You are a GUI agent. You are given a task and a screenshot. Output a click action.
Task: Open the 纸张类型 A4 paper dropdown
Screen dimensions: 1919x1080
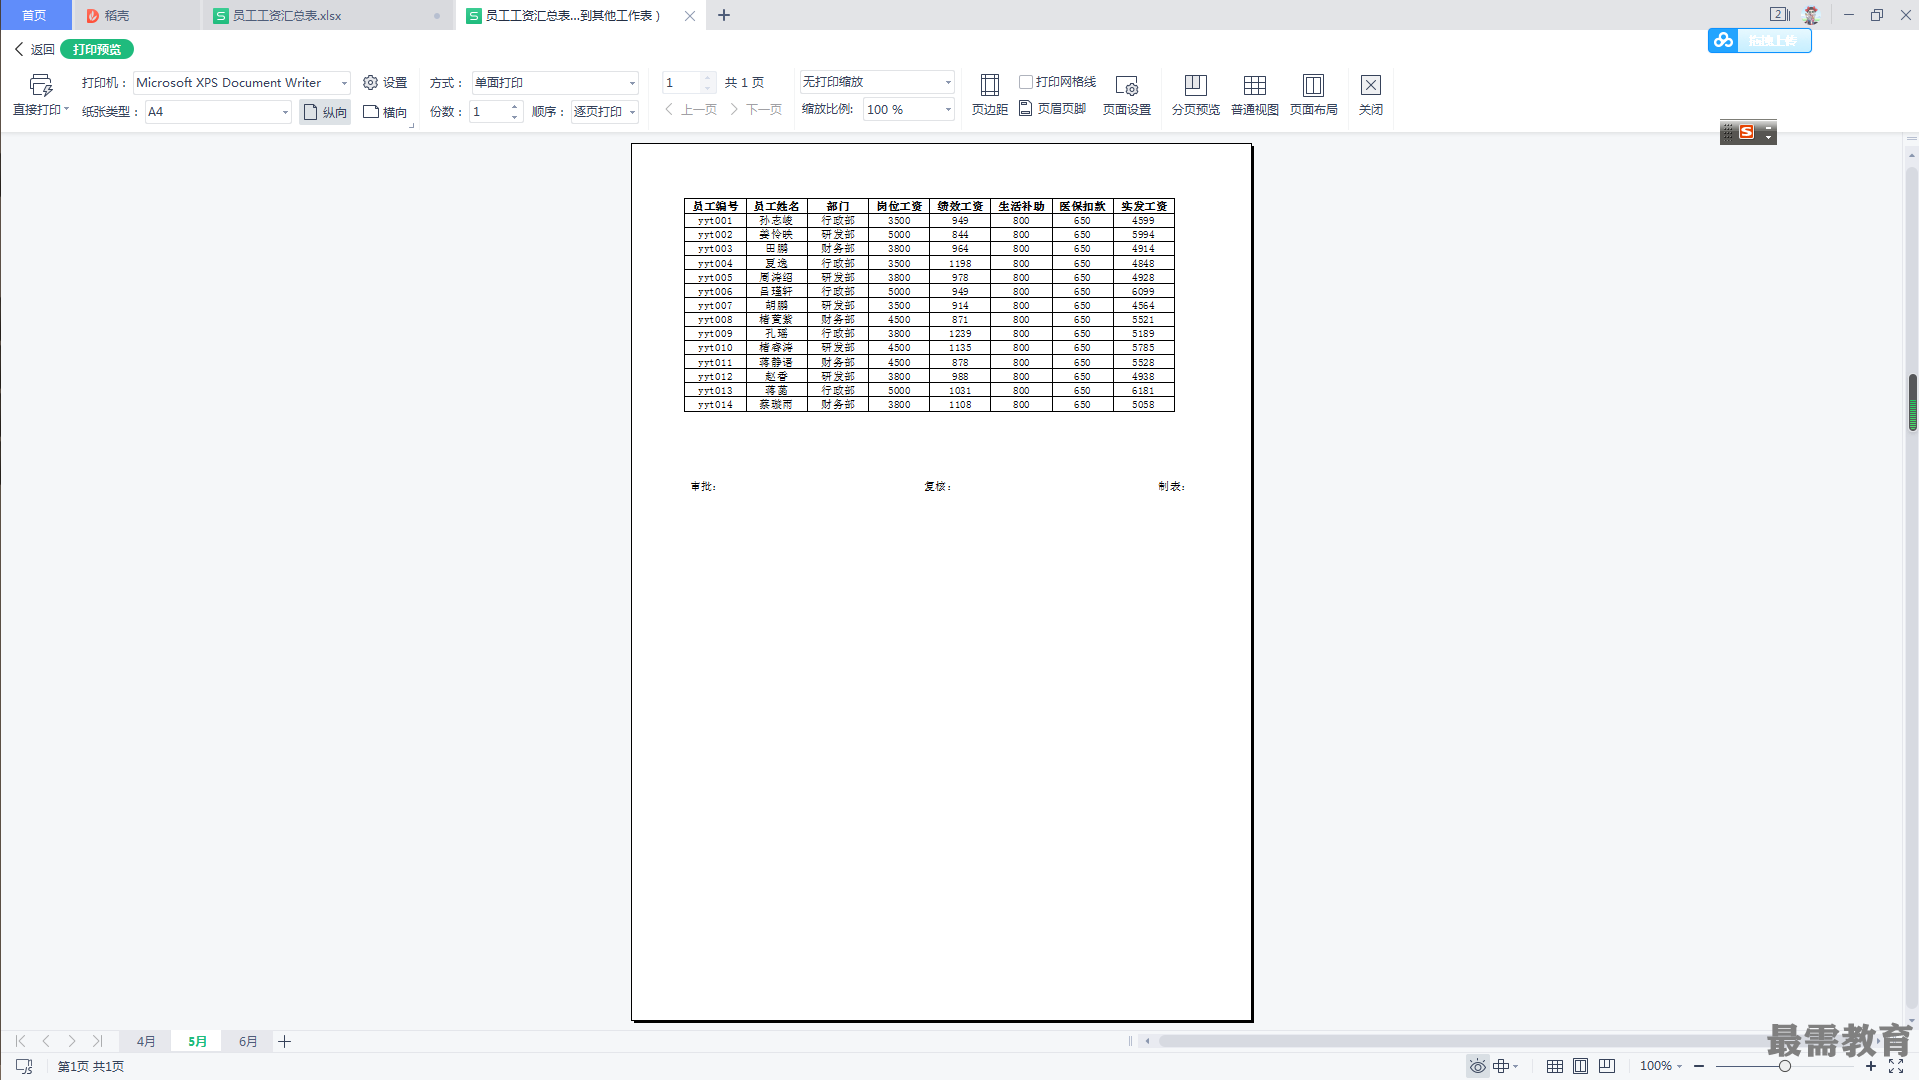(285, 112)
